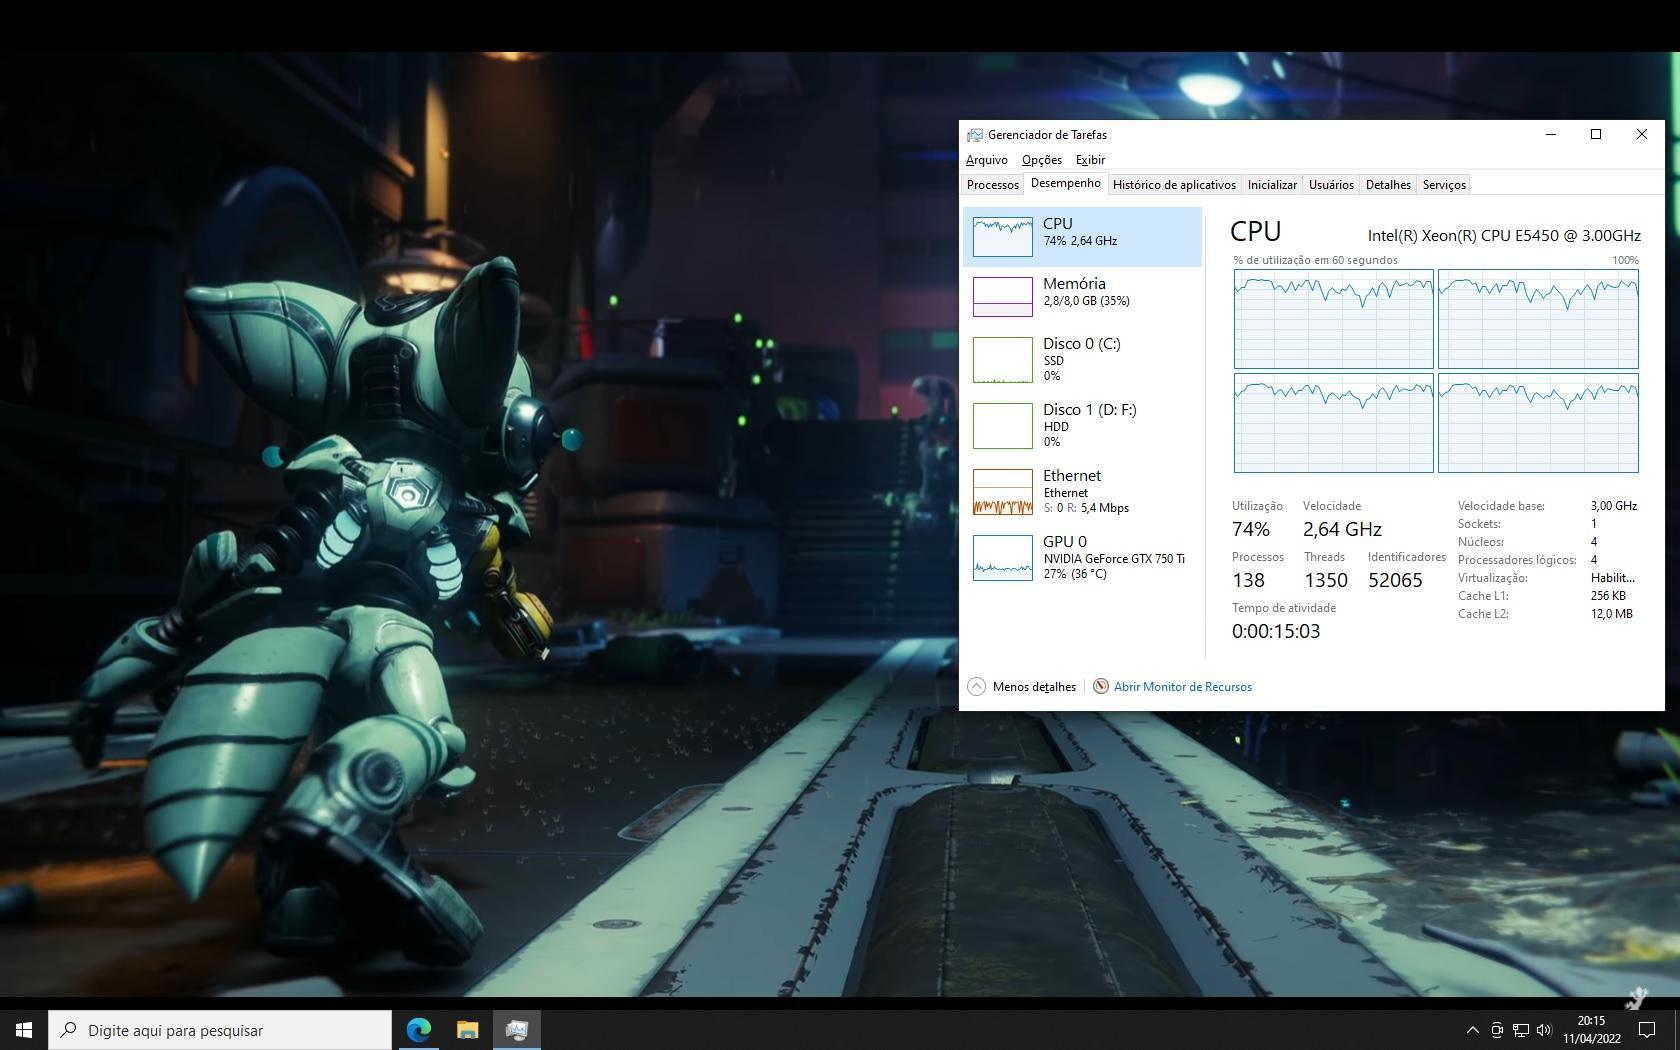Viewport: 1680px width, 1050px height.
Task: Click the Virtualização Habilit... value
Action: click(1612, 578)
